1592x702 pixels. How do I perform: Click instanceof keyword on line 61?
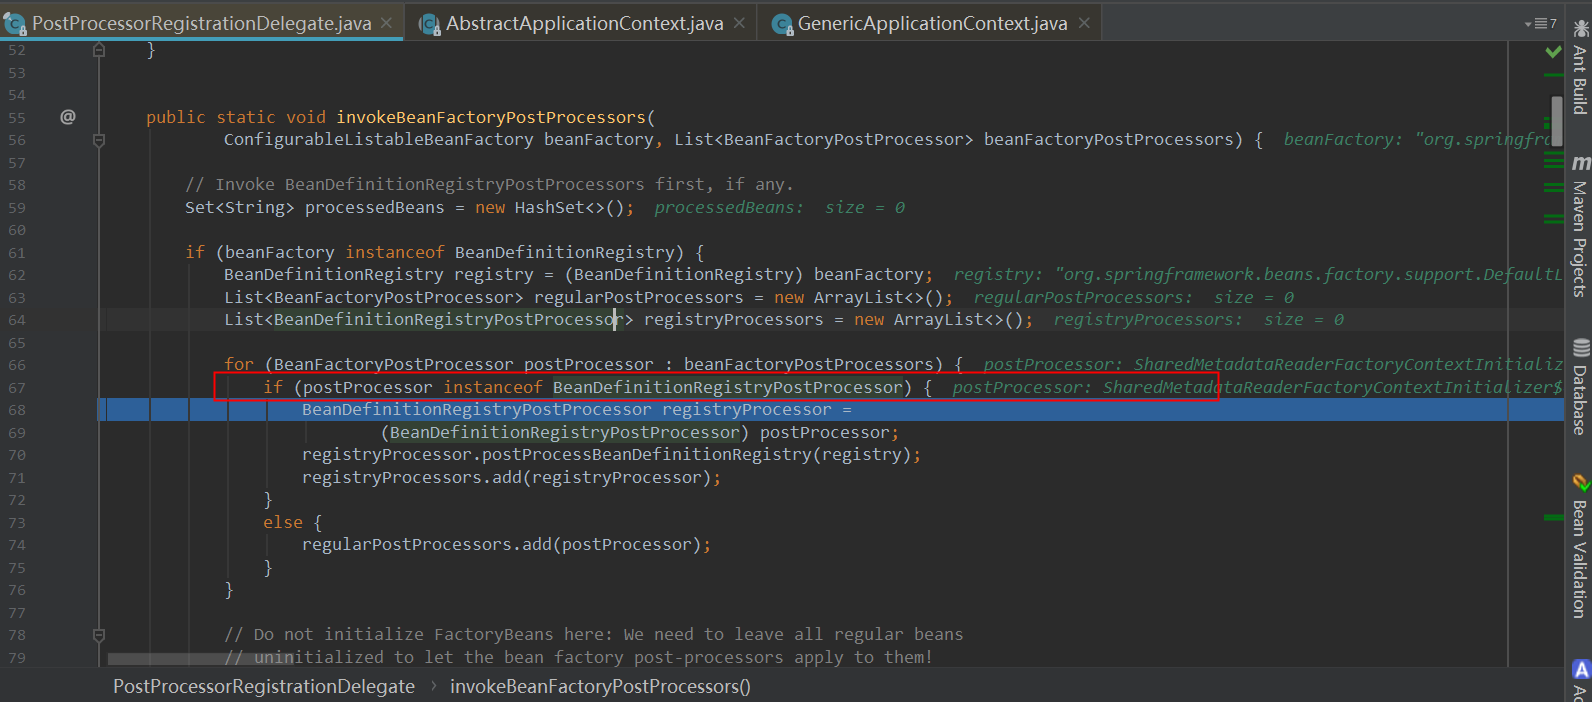pyautogui.click(x=395, y=252)
